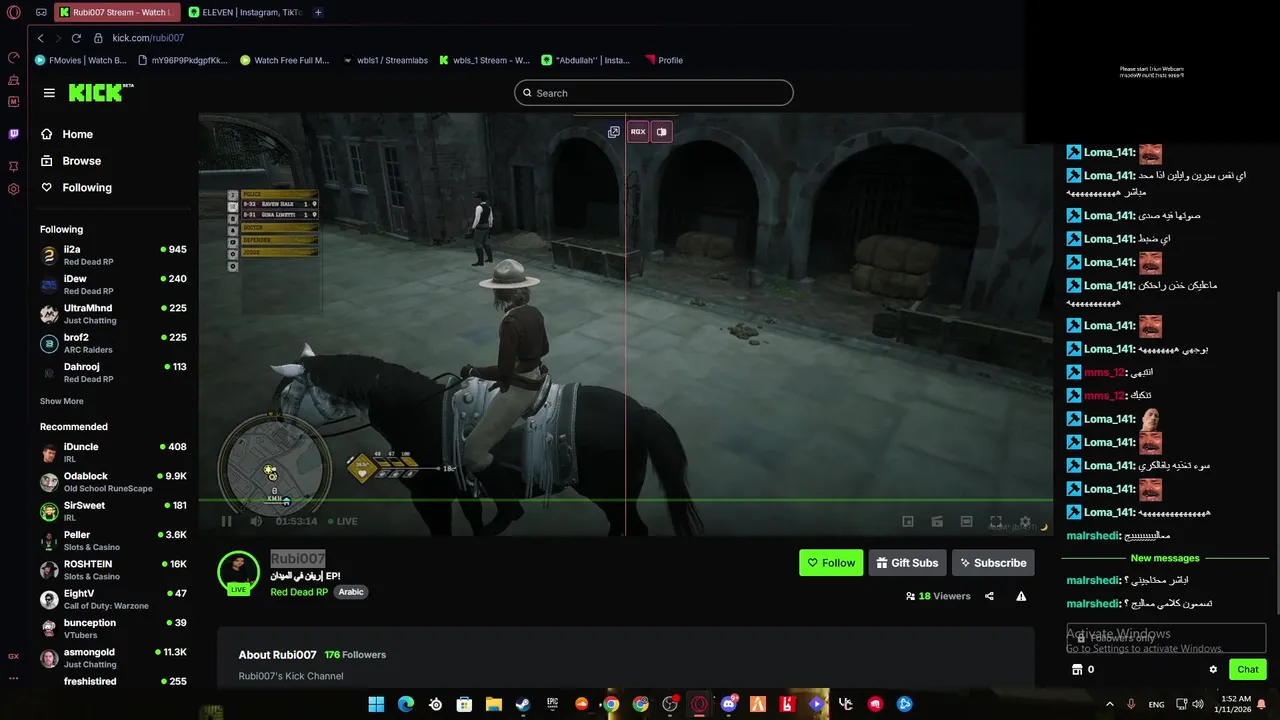Expand Show More in Following list

62,401
